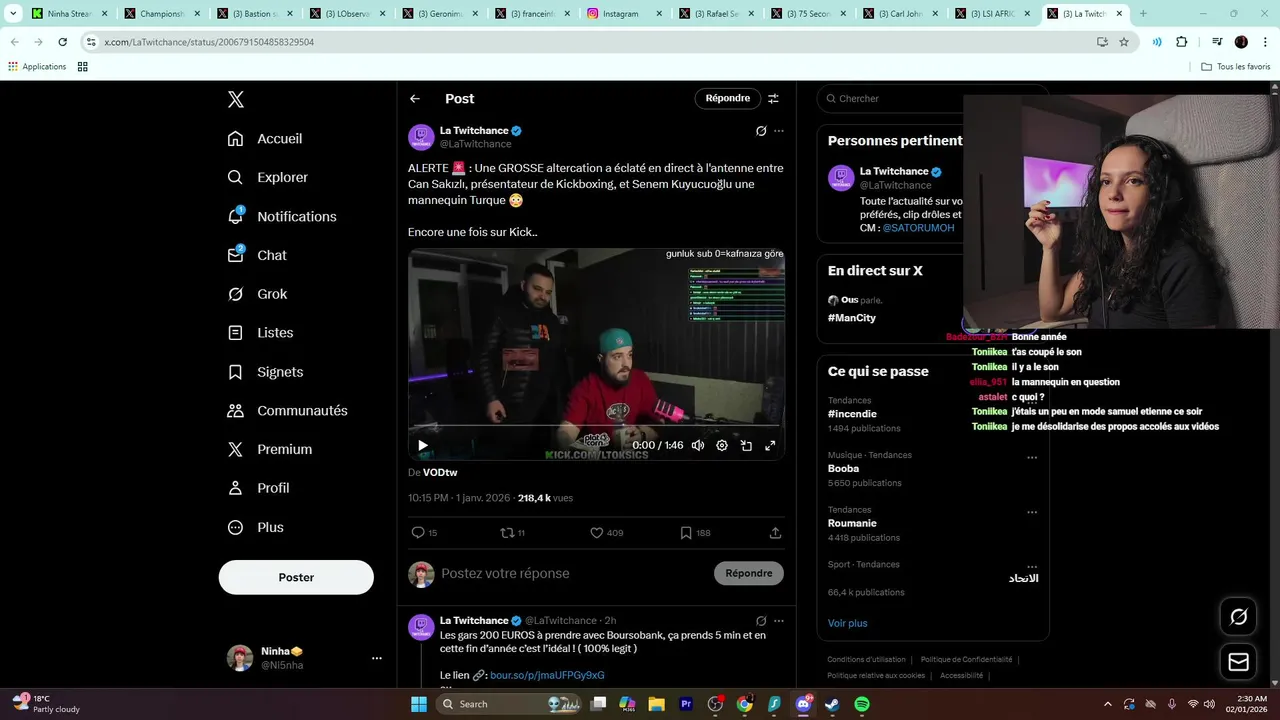Click the Premium X icon

coord(235,450)
